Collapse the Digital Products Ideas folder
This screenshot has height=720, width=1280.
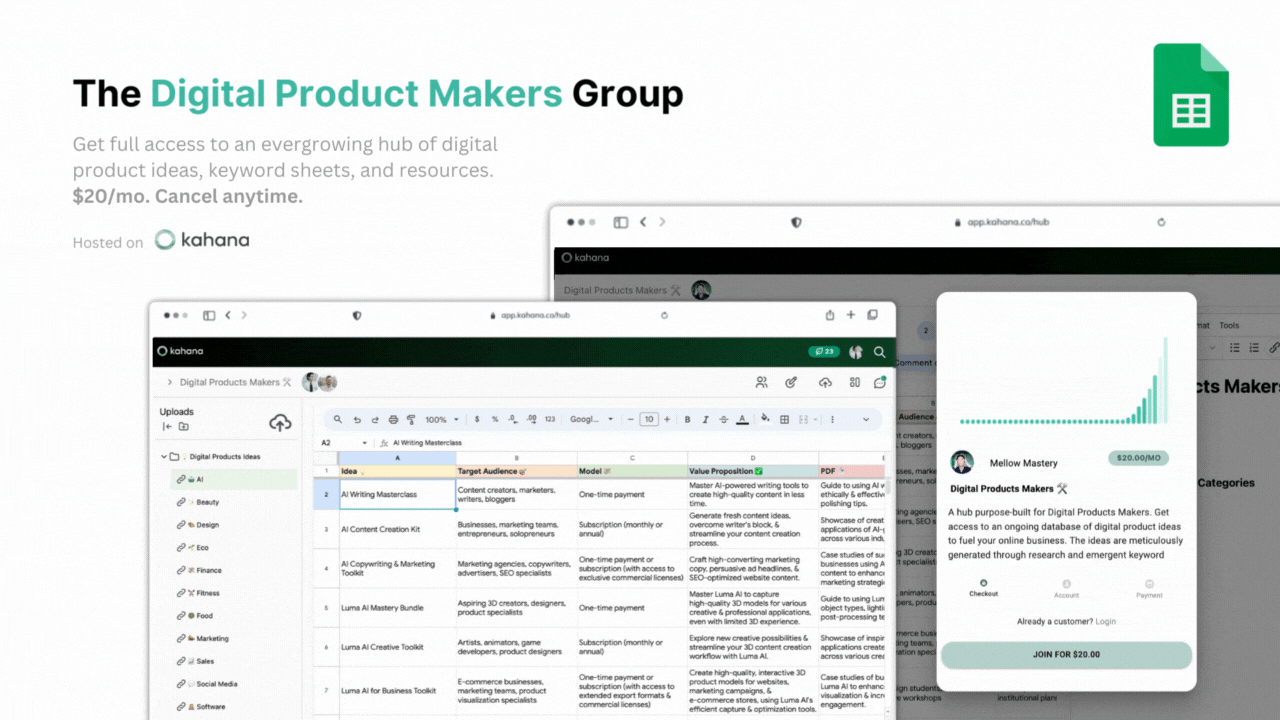(x=163, y=457)
